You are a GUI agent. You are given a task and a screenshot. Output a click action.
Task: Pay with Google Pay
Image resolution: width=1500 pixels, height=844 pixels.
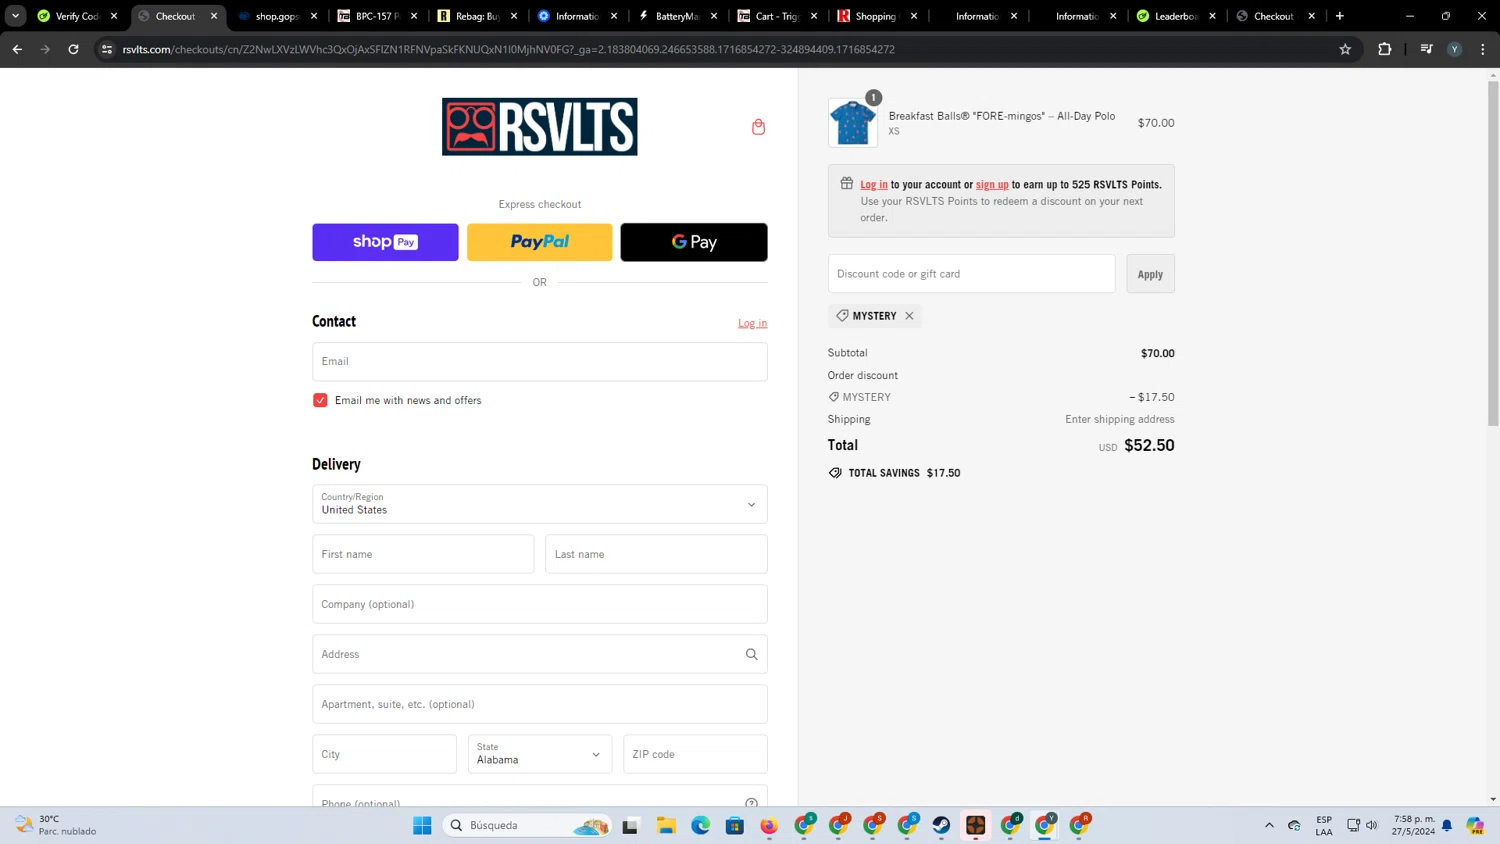(694, 242)
